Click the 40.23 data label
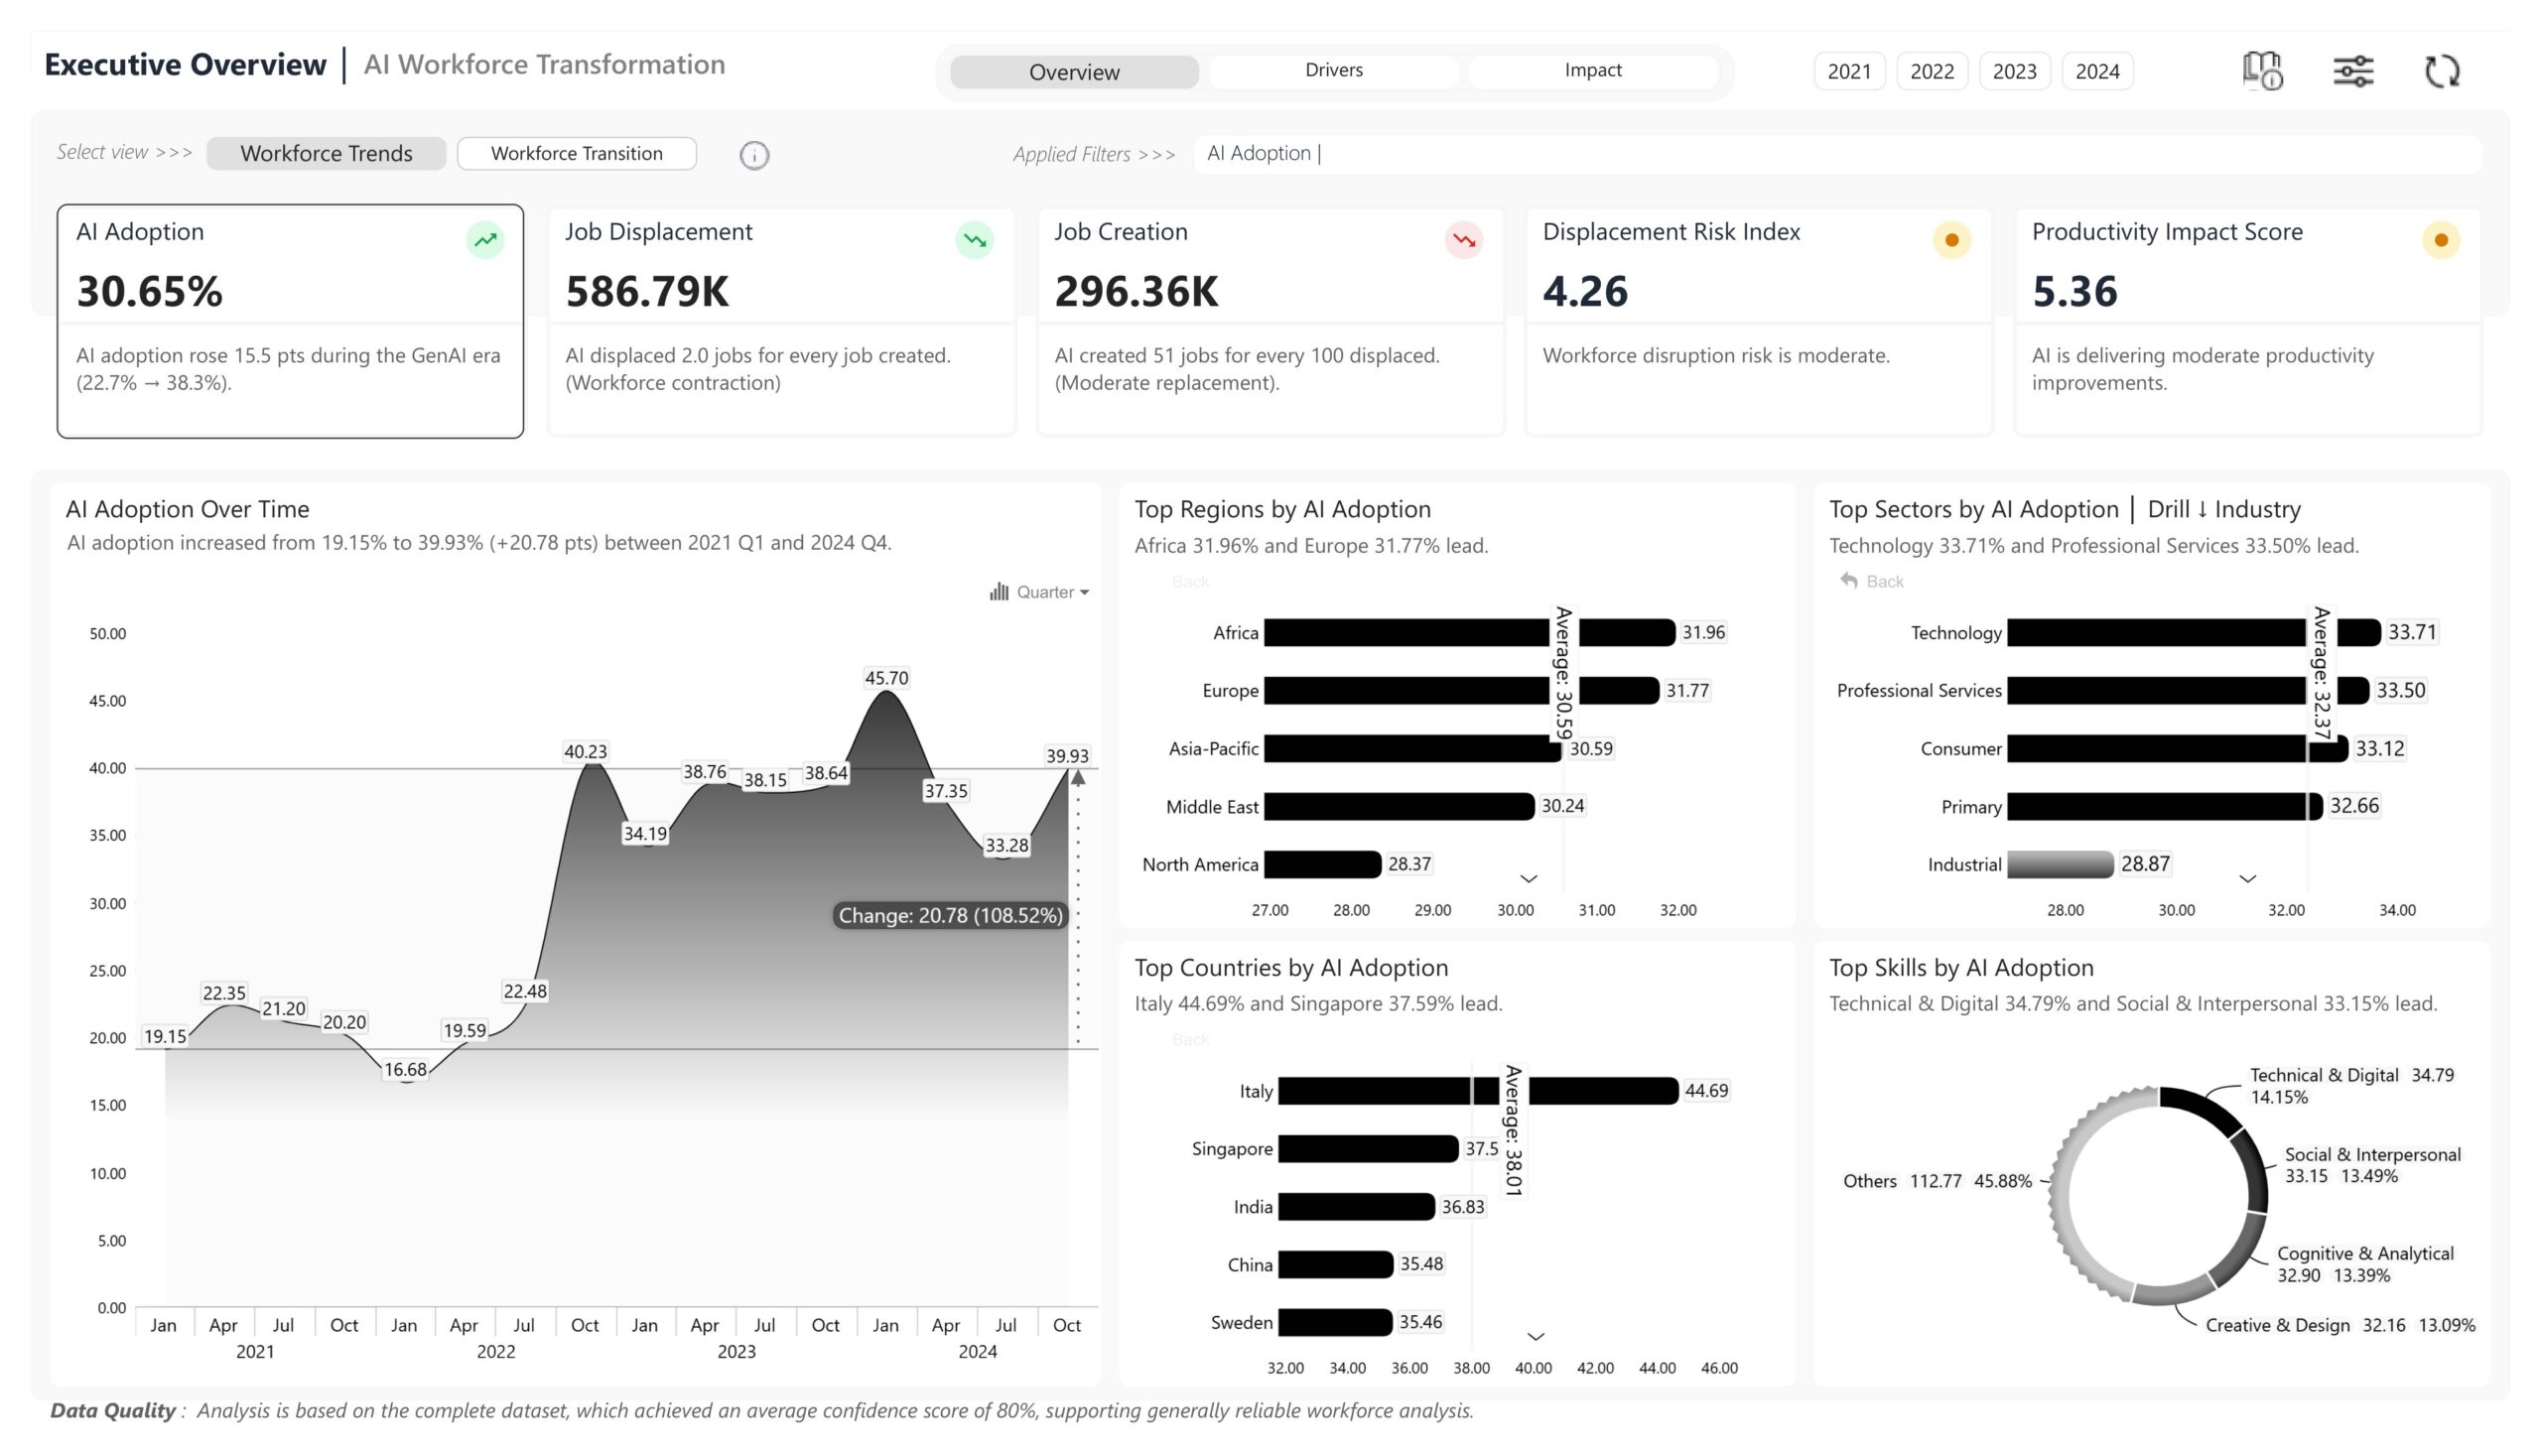The image size is (2541, 1456). 585,751
